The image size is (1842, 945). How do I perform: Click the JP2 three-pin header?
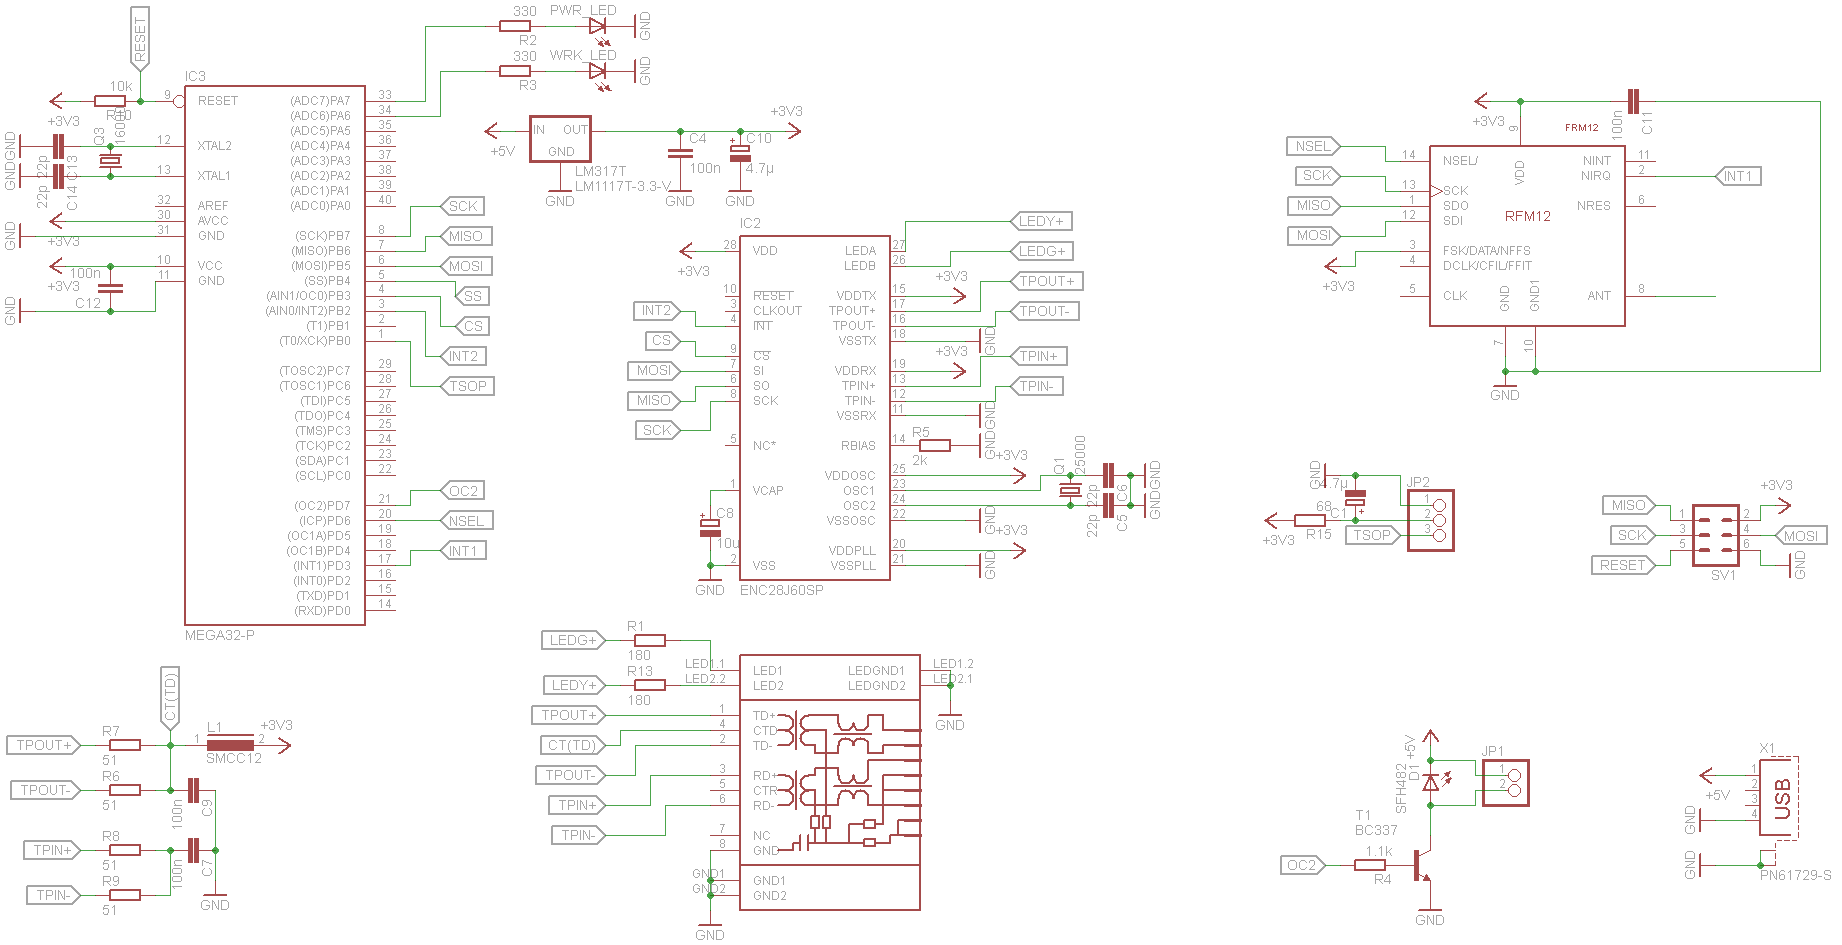[1430, 520]
